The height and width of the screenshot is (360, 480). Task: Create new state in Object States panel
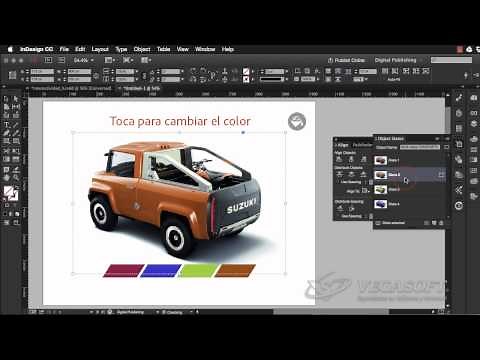434,223
